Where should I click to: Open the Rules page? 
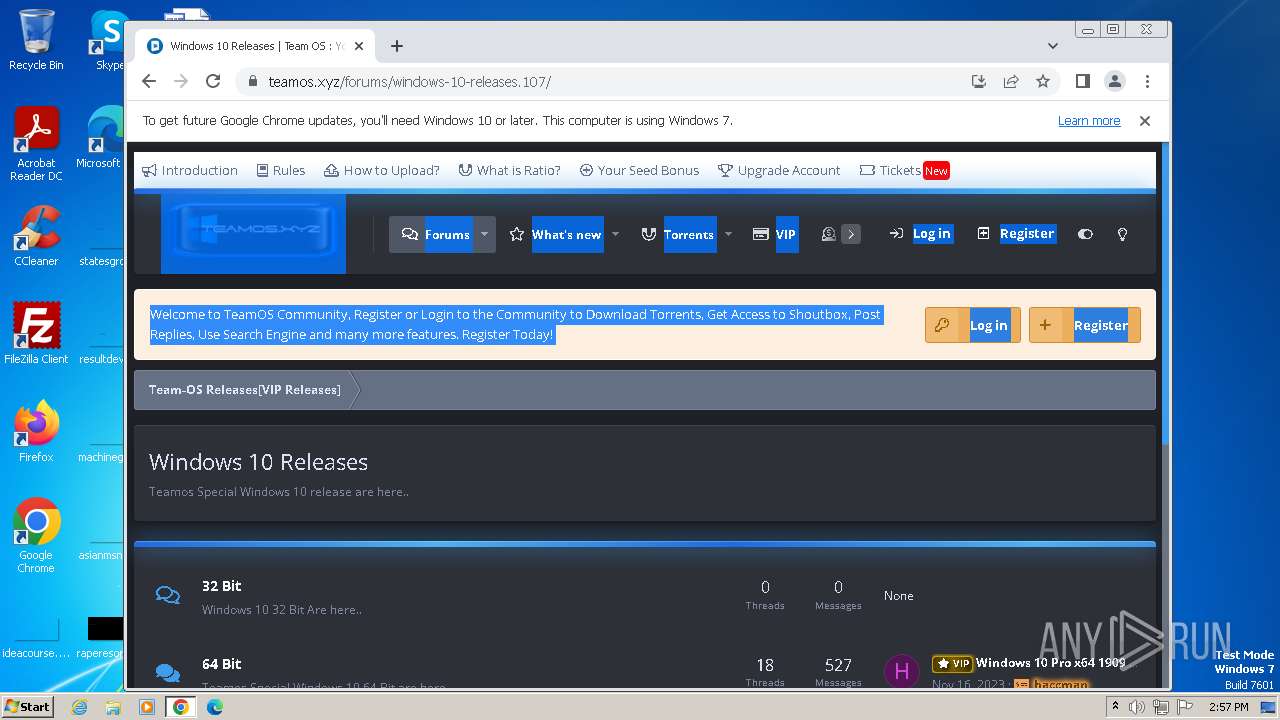(281, 170)
